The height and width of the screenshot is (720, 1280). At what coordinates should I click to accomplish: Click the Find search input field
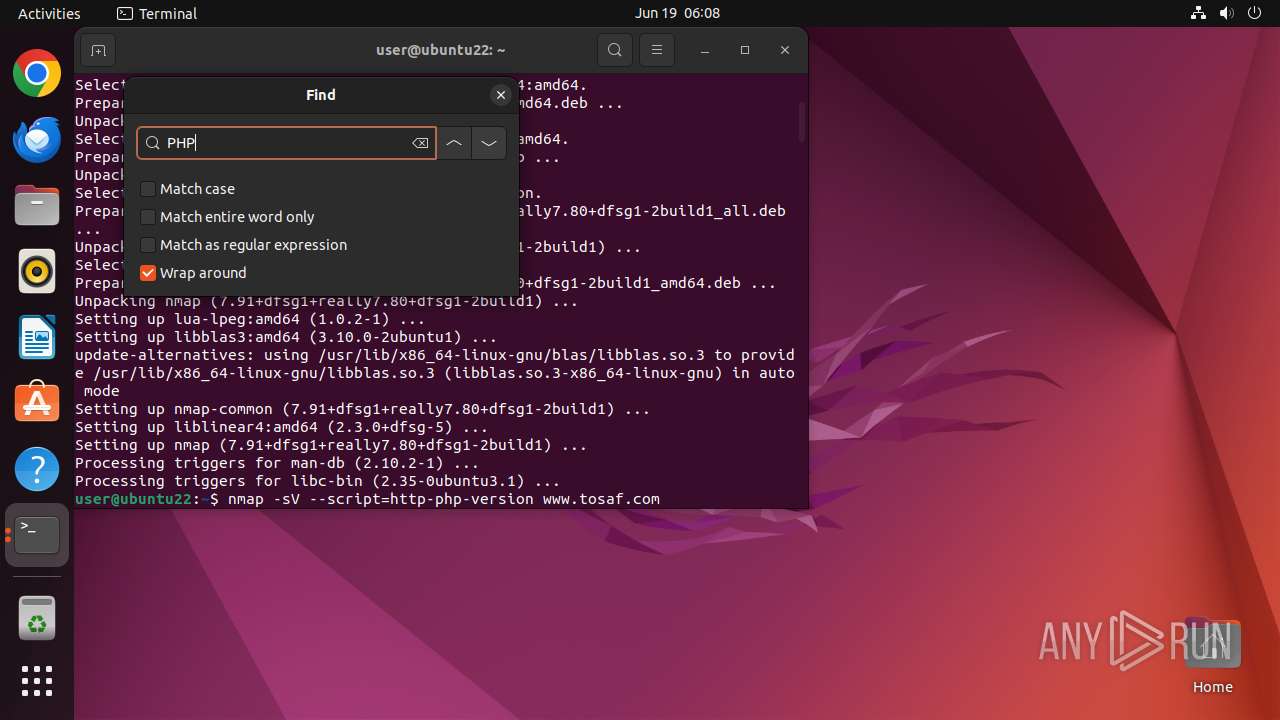pos(286,143)
